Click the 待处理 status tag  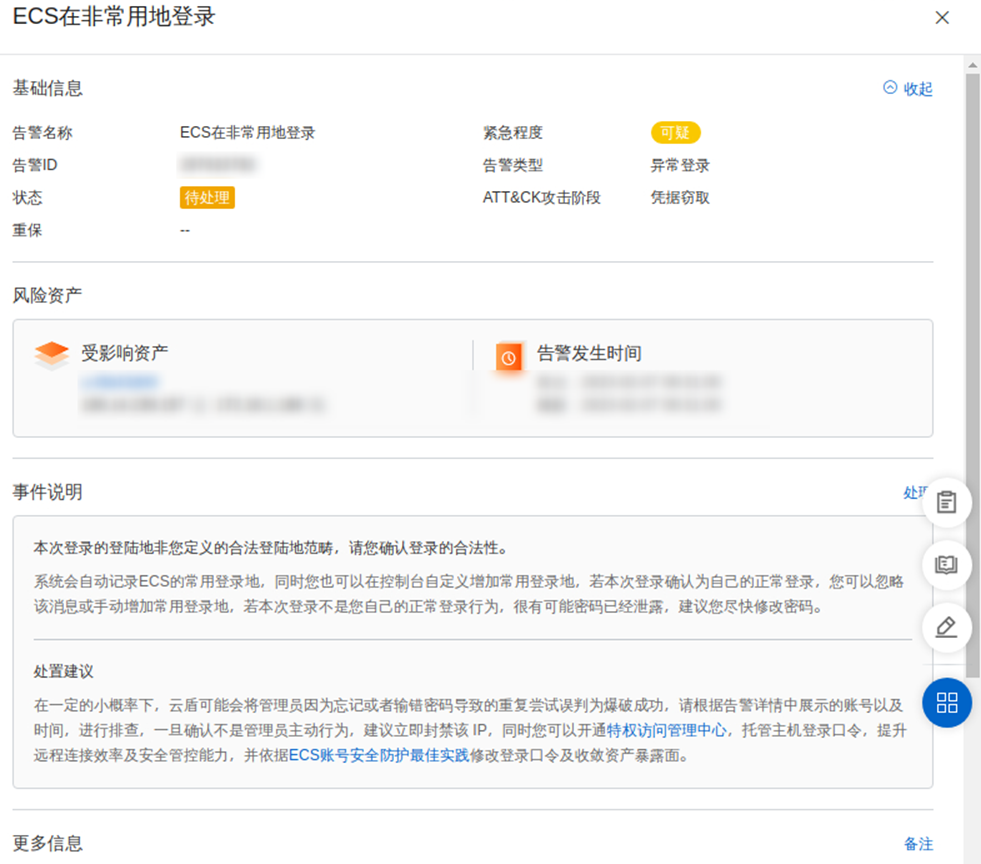point(207,198)
